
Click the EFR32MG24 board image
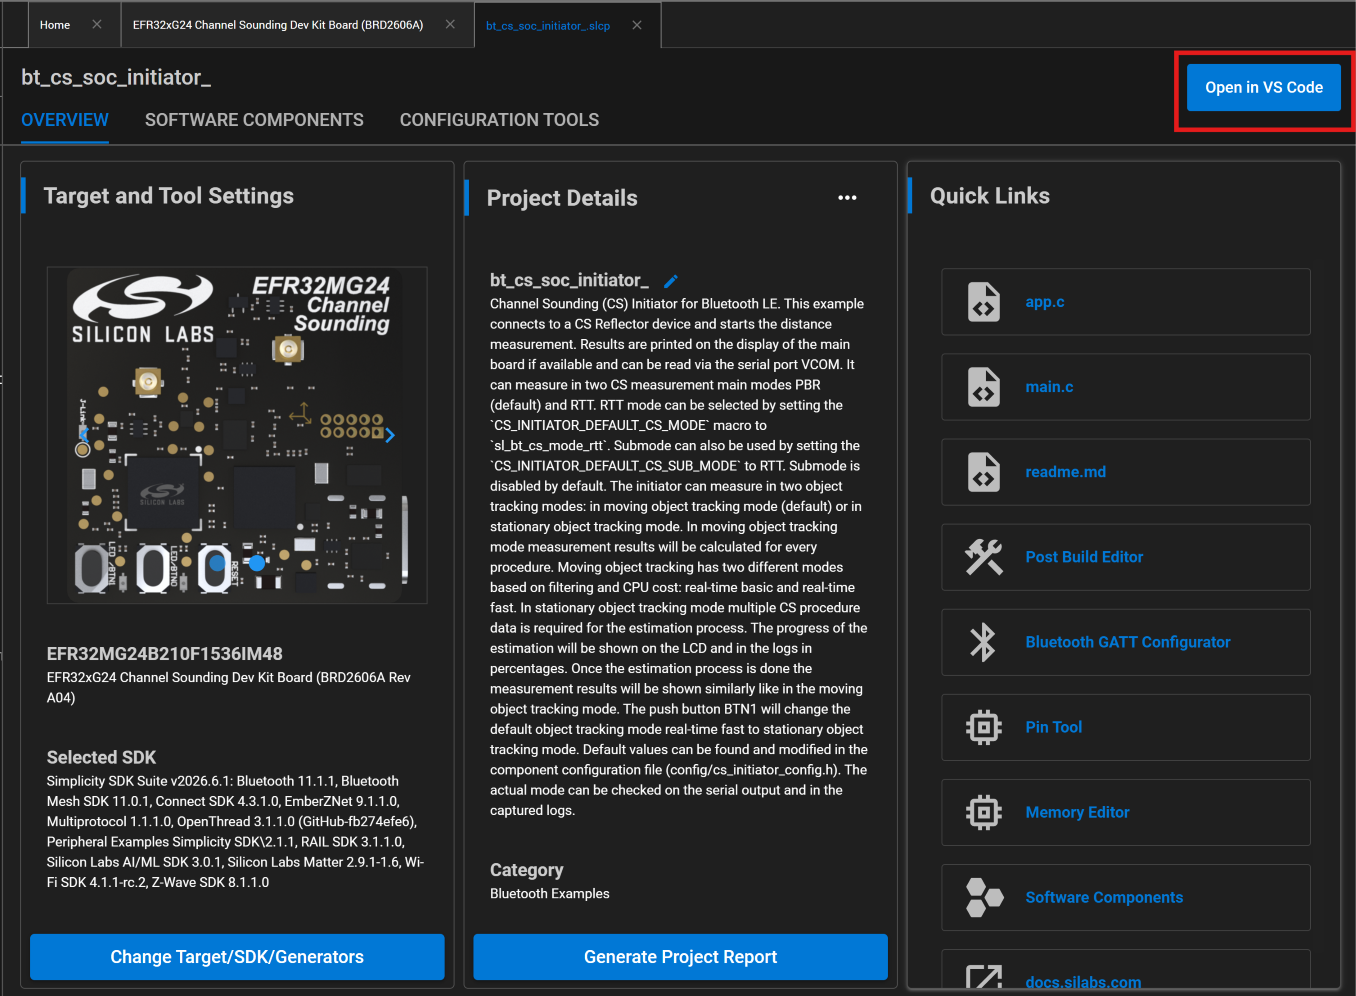[x=237, y=435]
